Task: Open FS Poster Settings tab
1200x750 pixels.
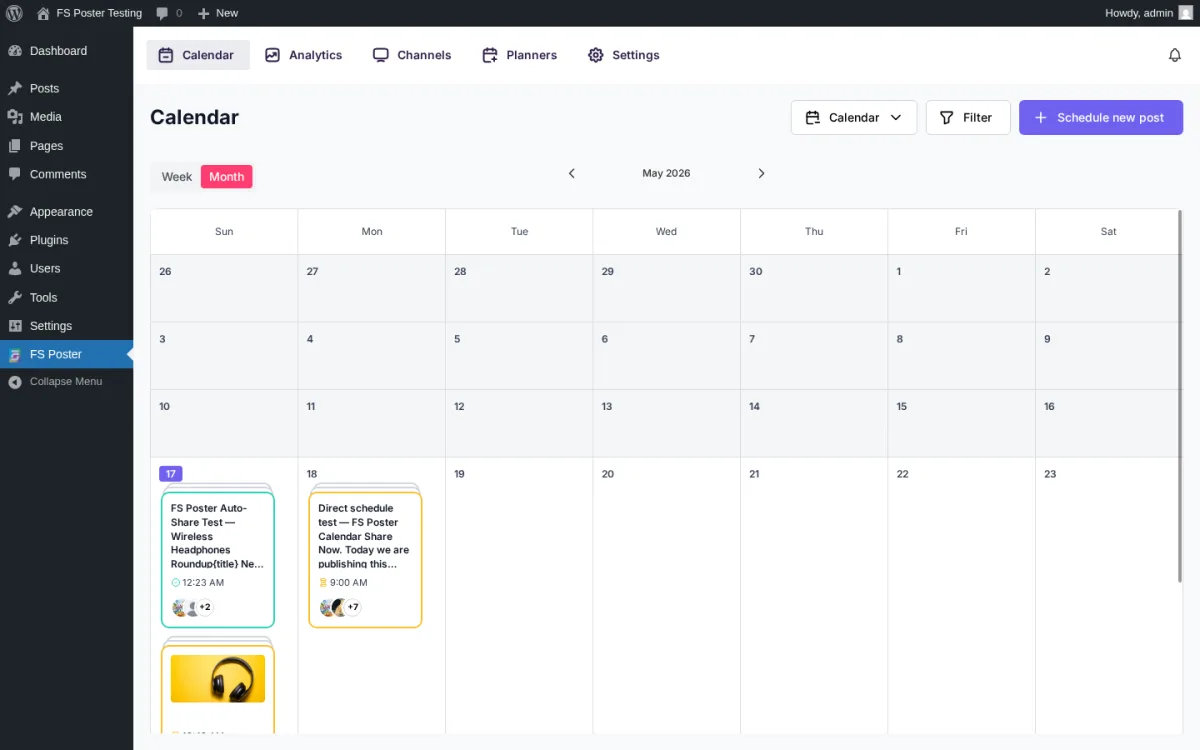Action: [623, 55]
